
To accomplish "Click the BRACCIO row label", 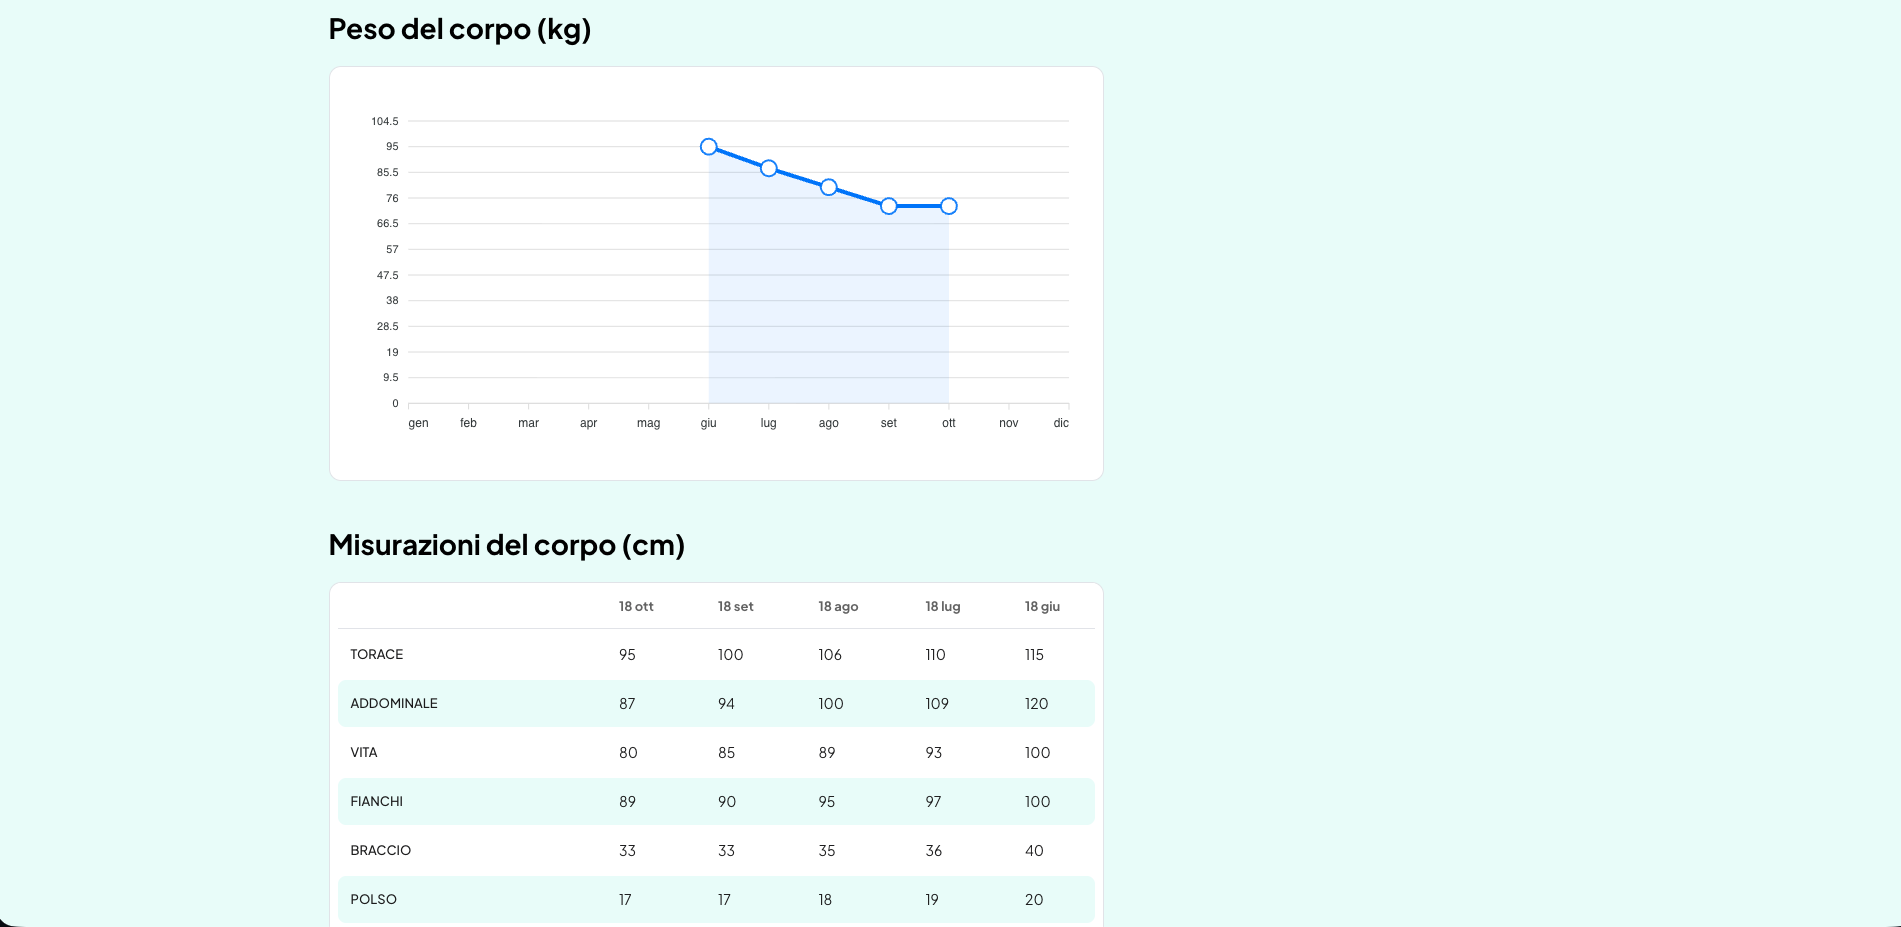I will 381,851.
